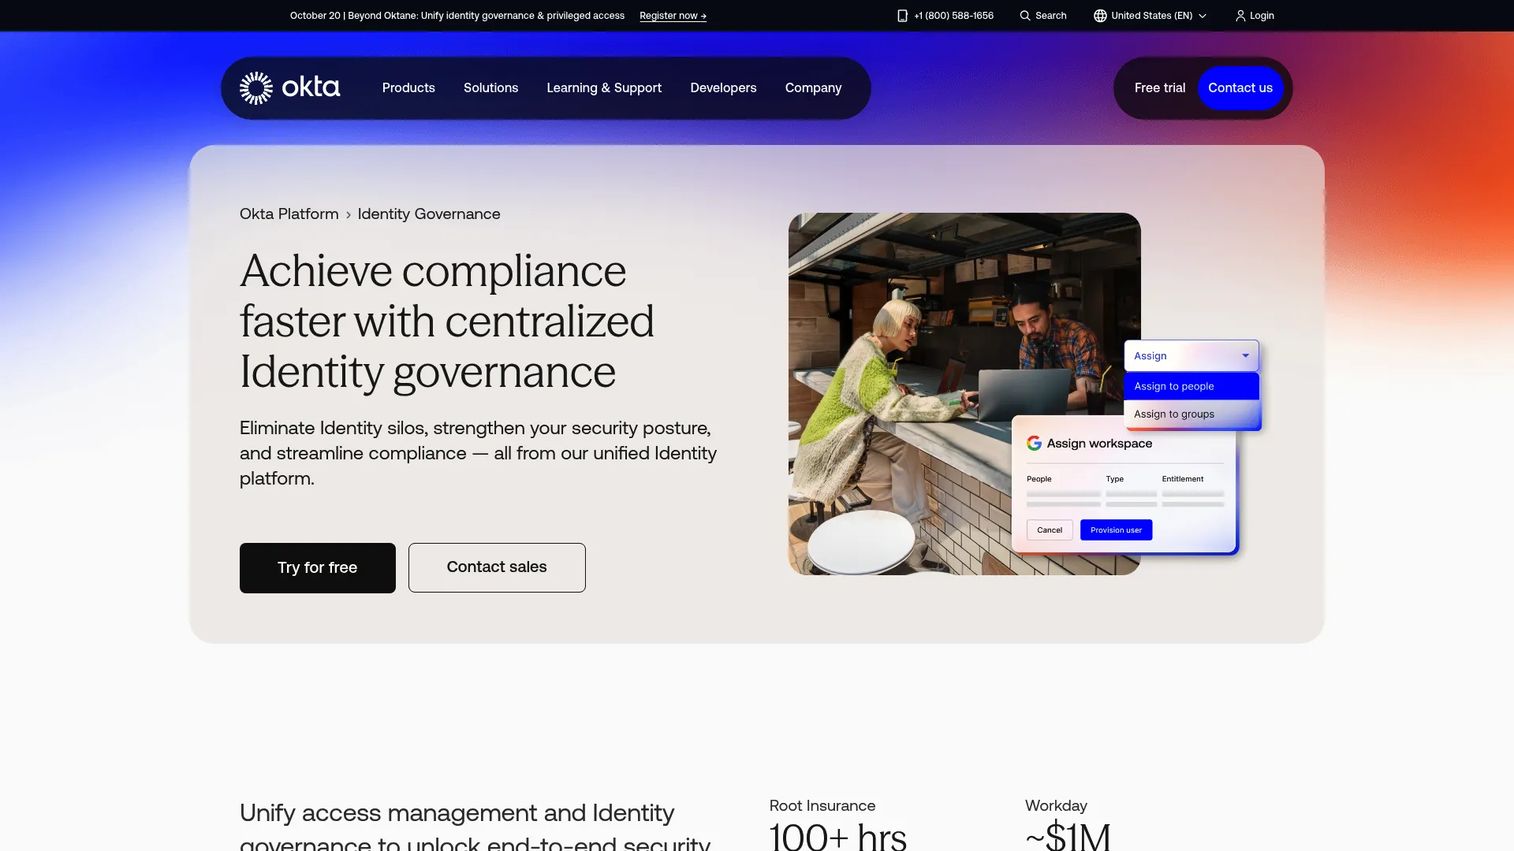Click the Contact us button
The height and width of the screenshot is (851, 1514).
[x=1240, y=88]
